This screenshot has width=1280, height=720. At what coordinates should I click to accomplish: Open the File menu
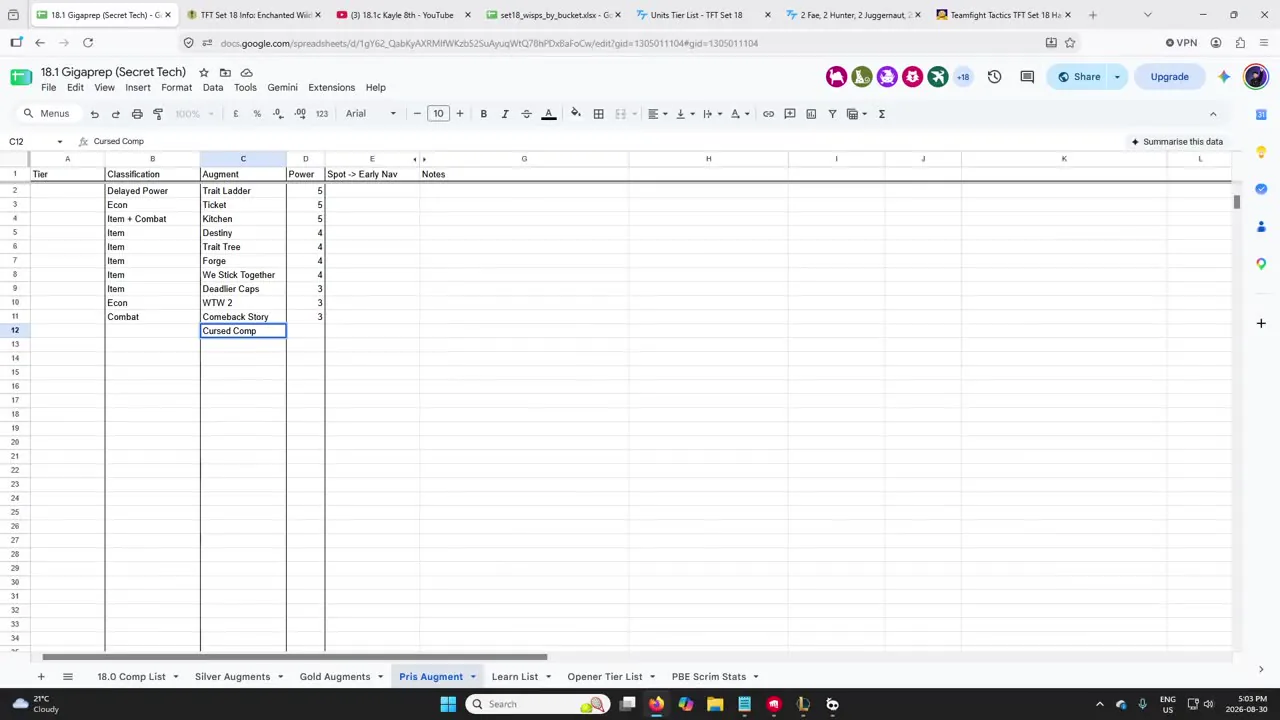48,88
